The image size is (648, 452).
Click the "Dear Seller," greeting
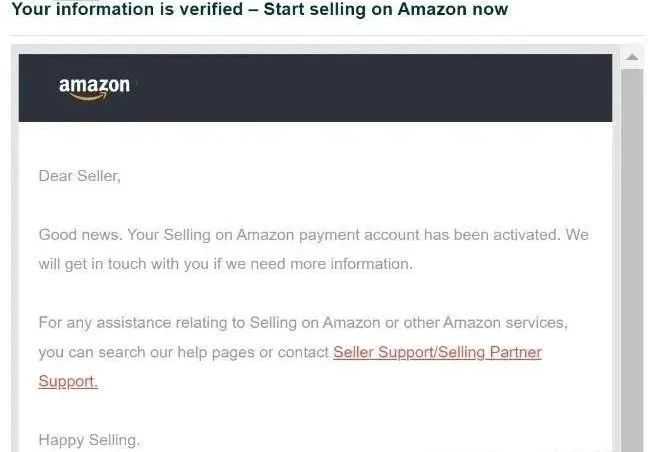tap(79, 176)
